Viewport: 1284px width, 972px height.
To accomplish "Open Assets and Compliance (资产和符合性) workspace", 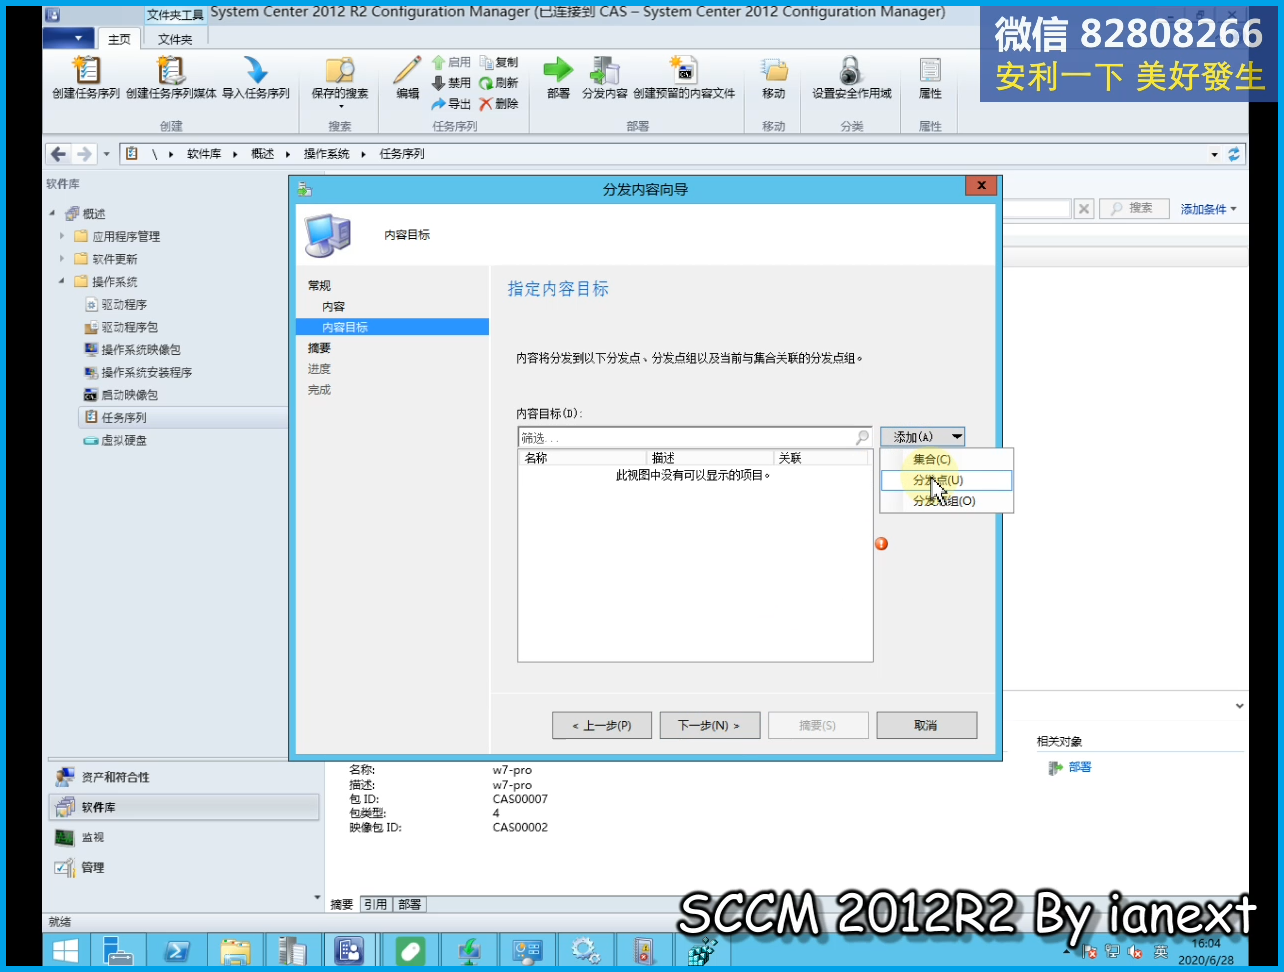I will click(x=184, y=777).
